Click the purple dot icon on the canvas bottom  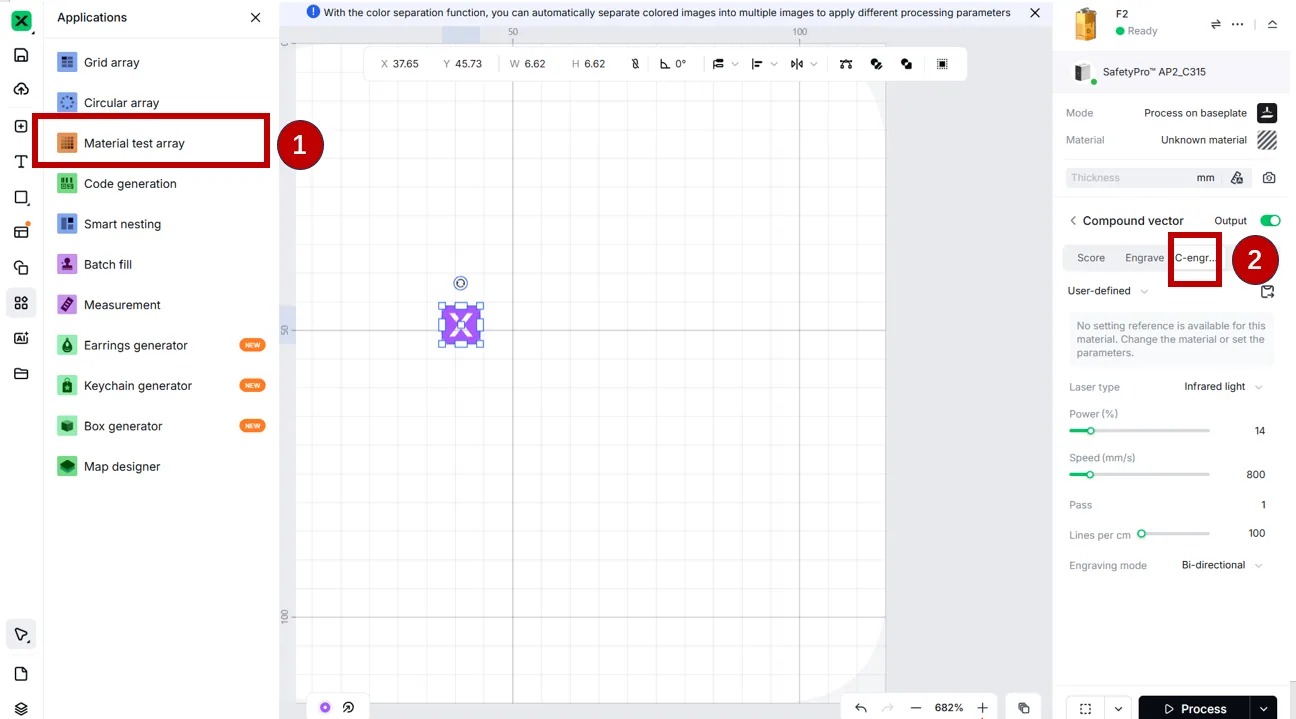pyautogui.click(x=325, y=707)
